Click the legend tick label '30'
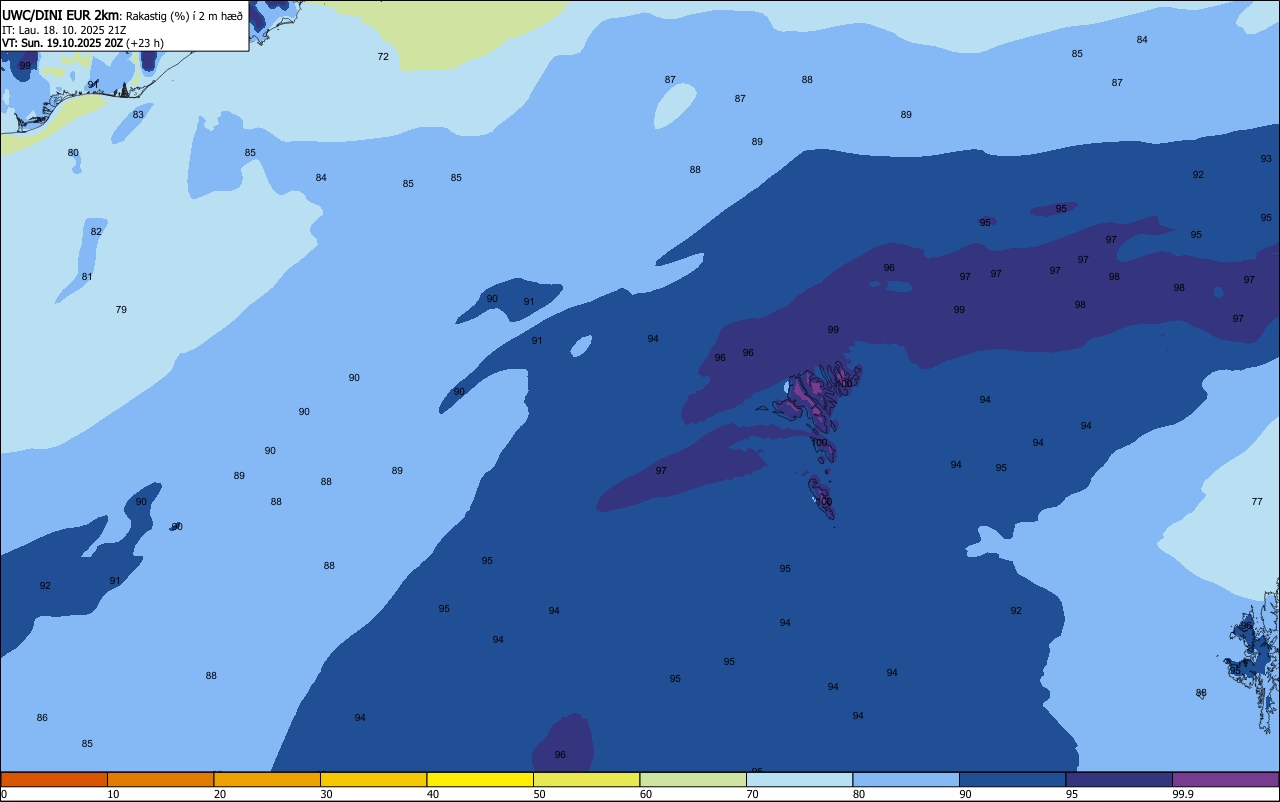The height and width of the screenshot is (802, 1280). pyautogui.click(x=326, y=794)
